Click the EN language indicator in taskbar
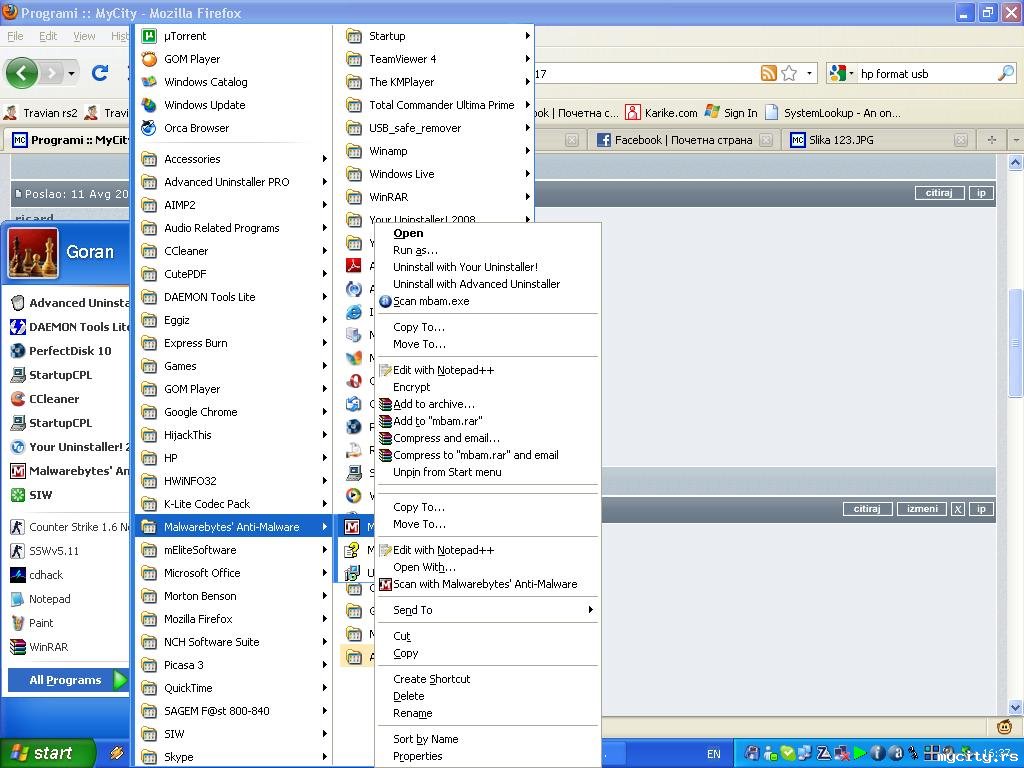Screen dimensions: 1024x768 [x=714, y=754]
